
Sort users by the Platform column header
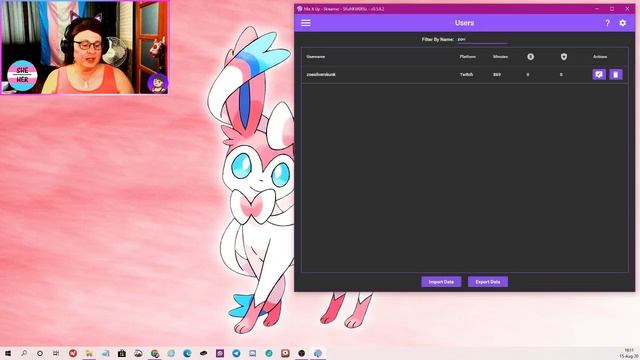[467, 57]
